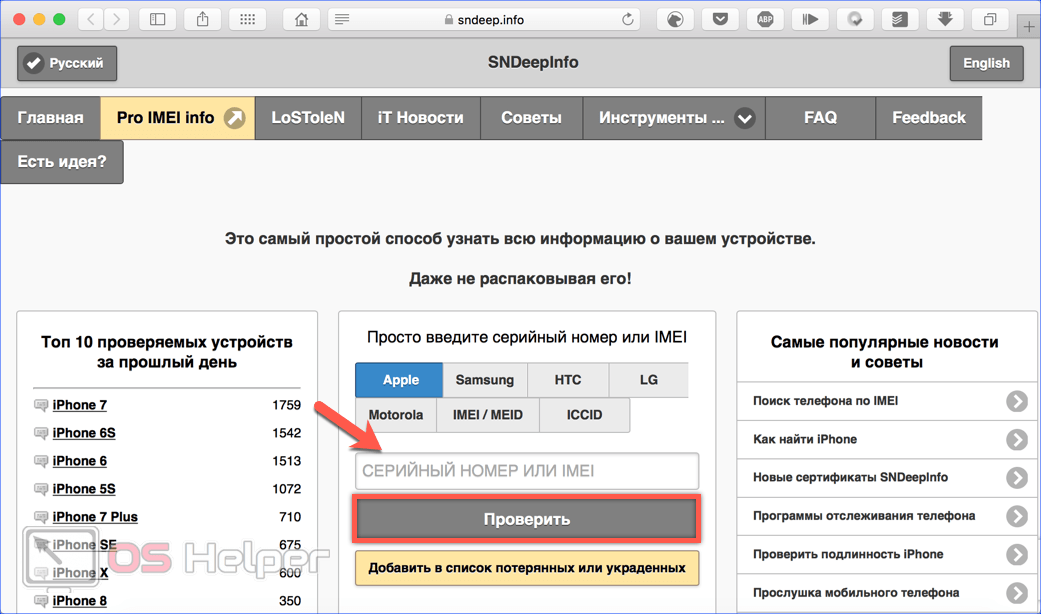Reload the page with refresh icon
Viewport: 1041px width, 614px height.
click(x=627, y=19)
